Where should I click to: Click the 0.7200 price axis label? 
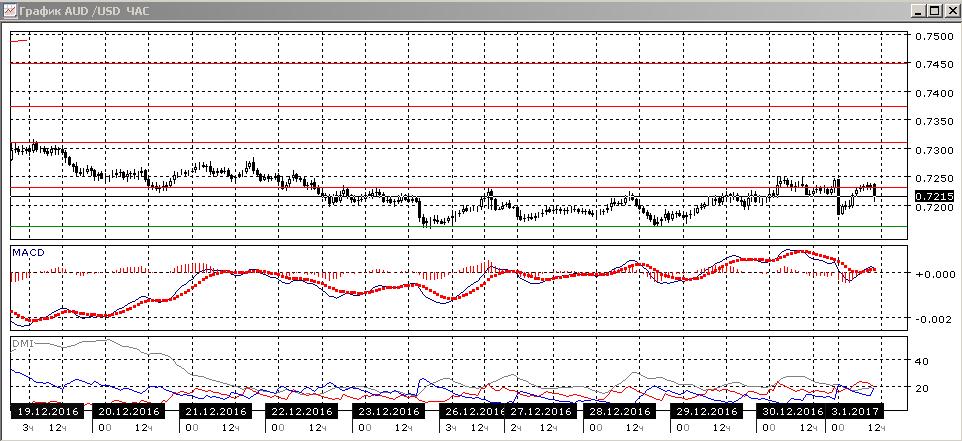tap(933, 208)
